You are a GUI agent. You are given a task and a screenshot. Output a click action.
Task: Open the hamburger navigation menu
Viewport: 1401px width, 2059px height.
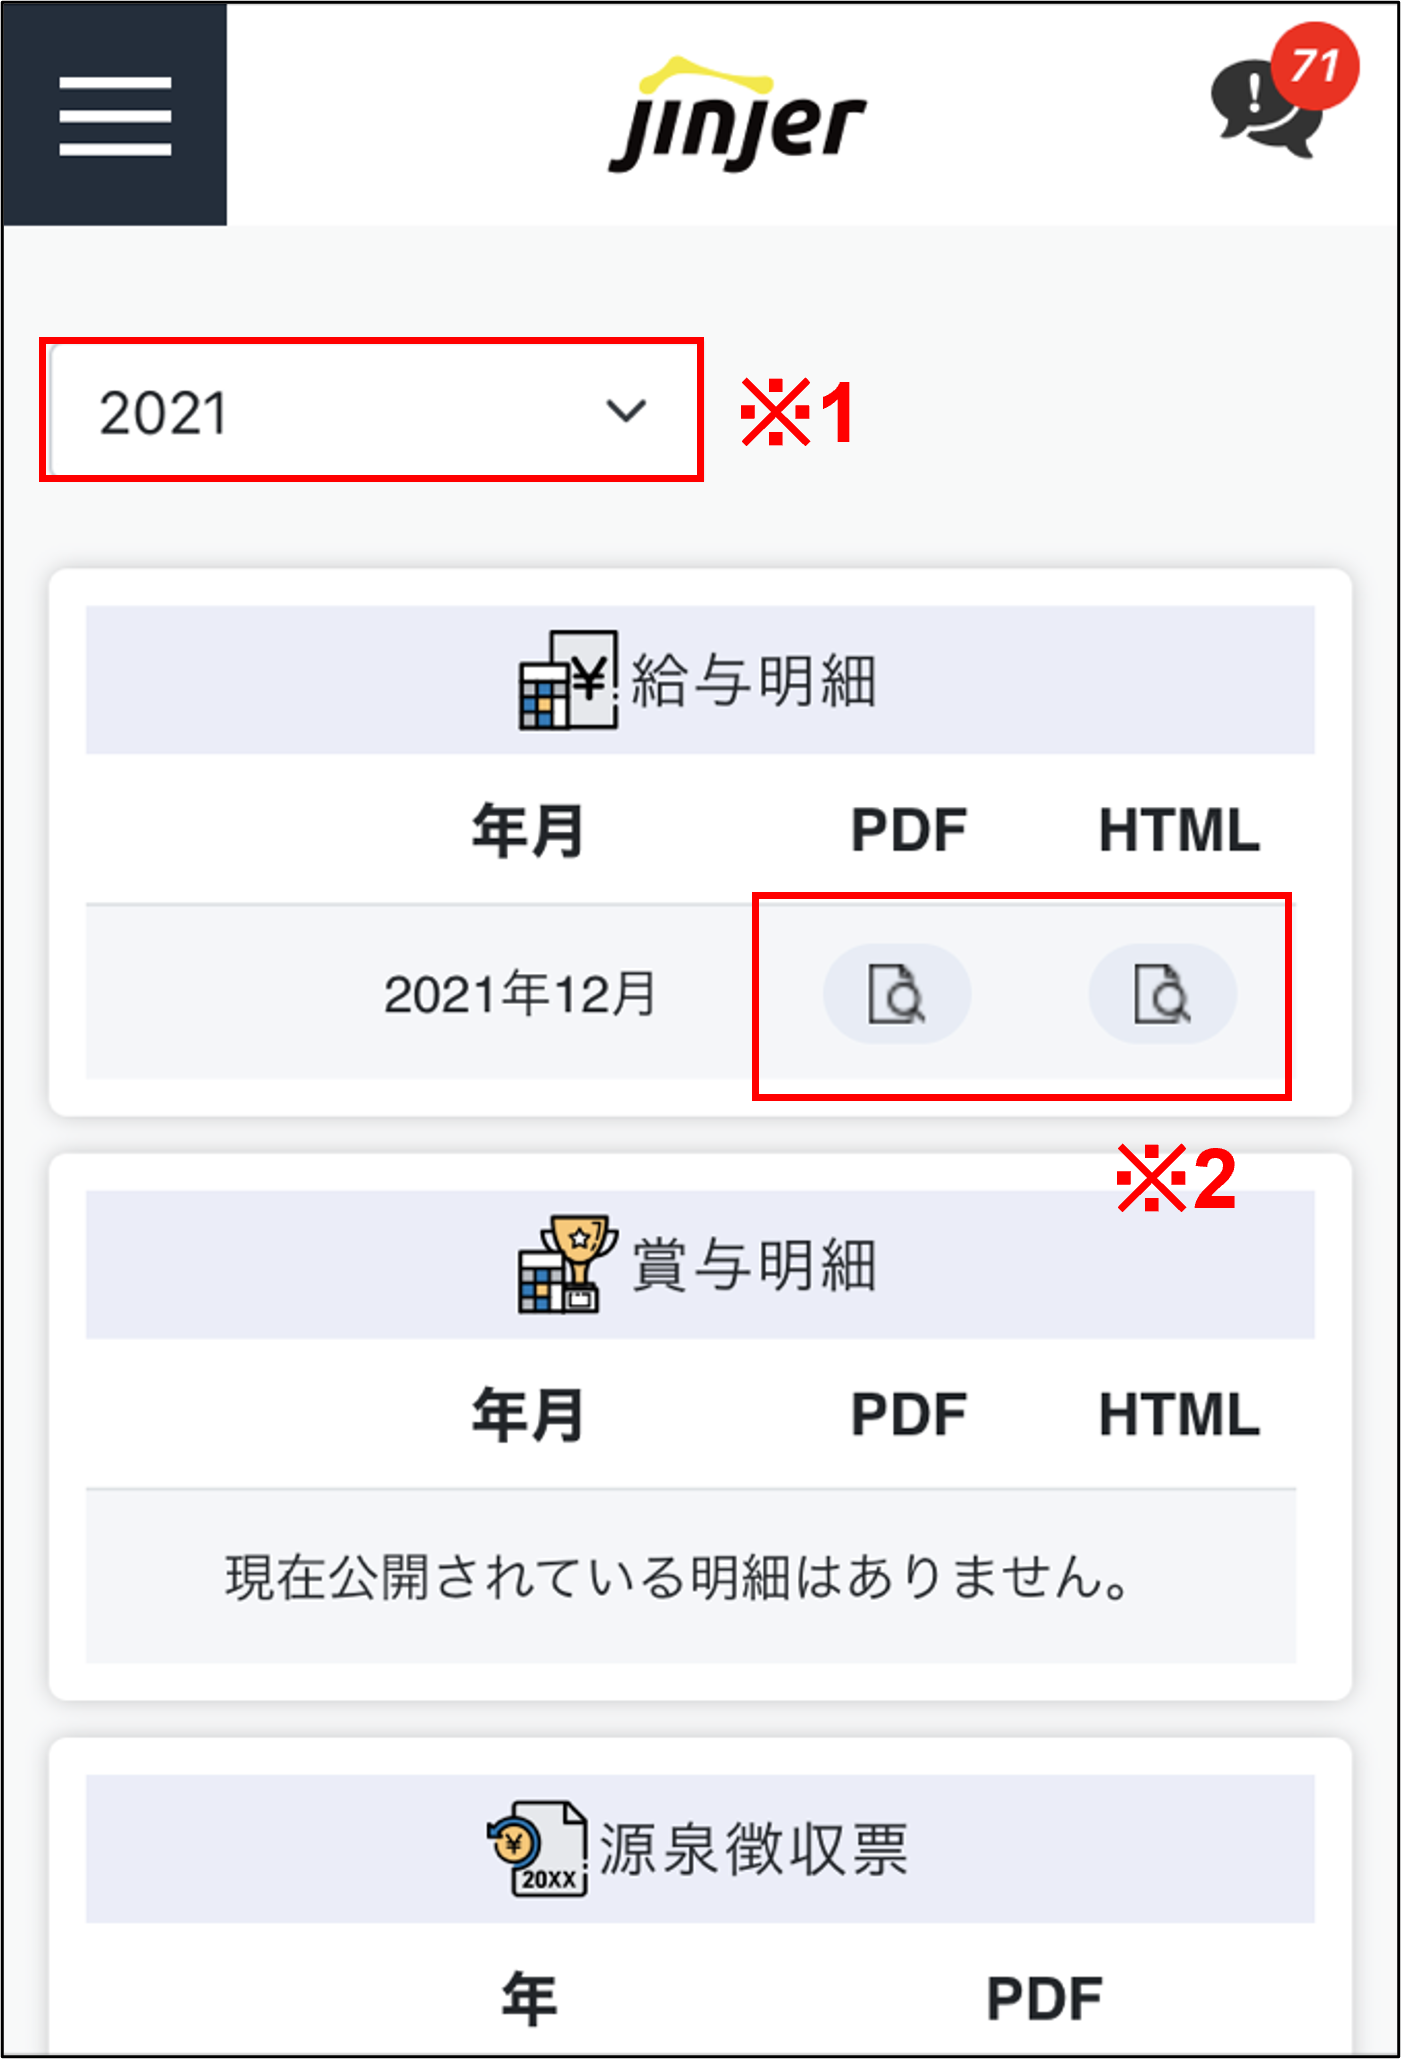click(114, 114)
